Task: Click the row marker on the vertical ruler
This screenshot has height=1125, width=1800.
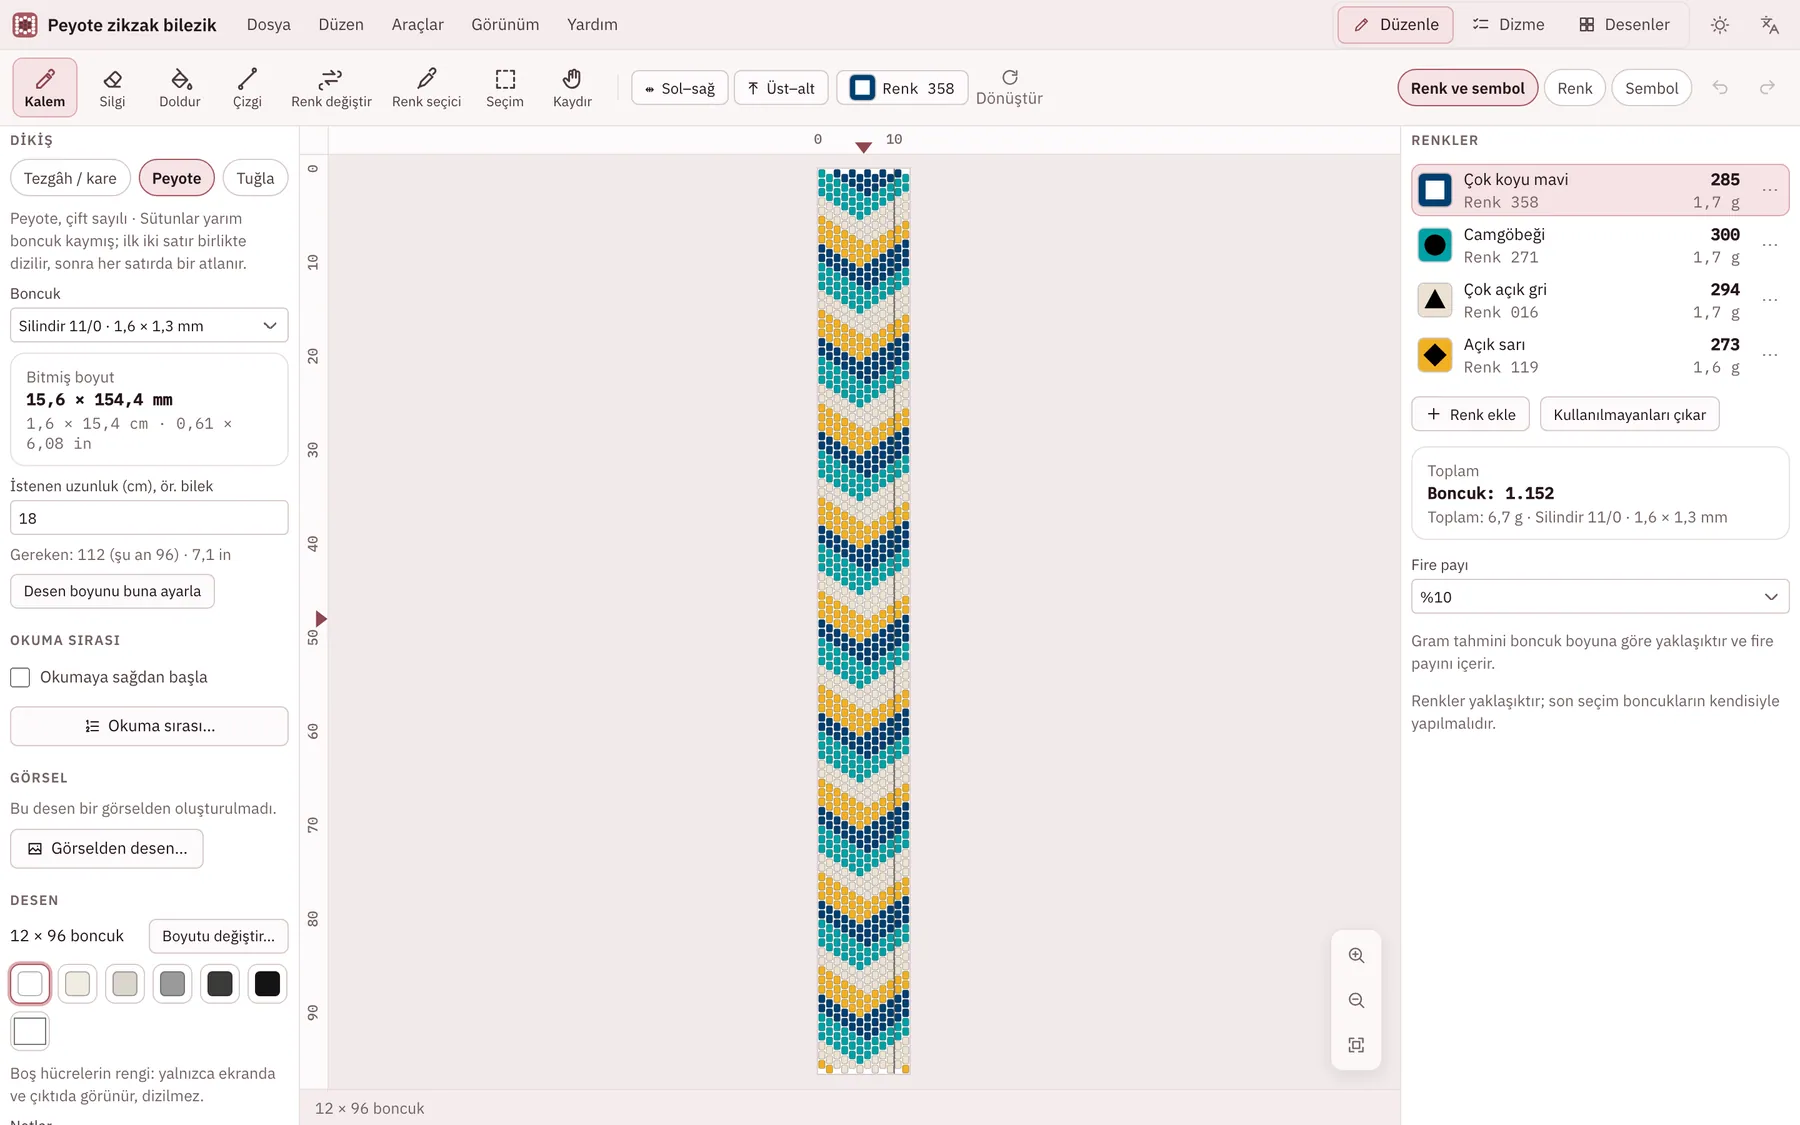Action: tap(321, 619)
